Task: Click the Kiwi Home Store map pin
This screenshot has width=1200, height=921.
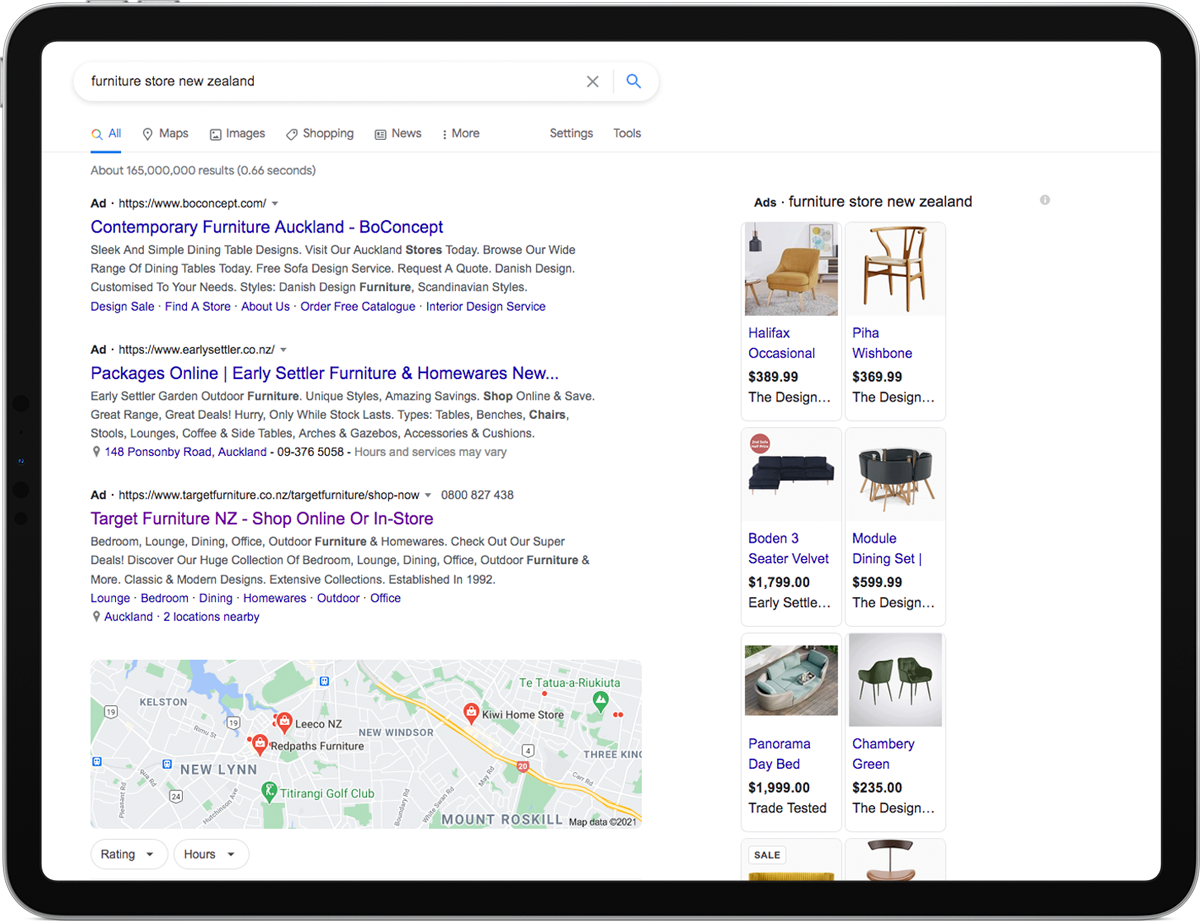Action: pos(471,712)
